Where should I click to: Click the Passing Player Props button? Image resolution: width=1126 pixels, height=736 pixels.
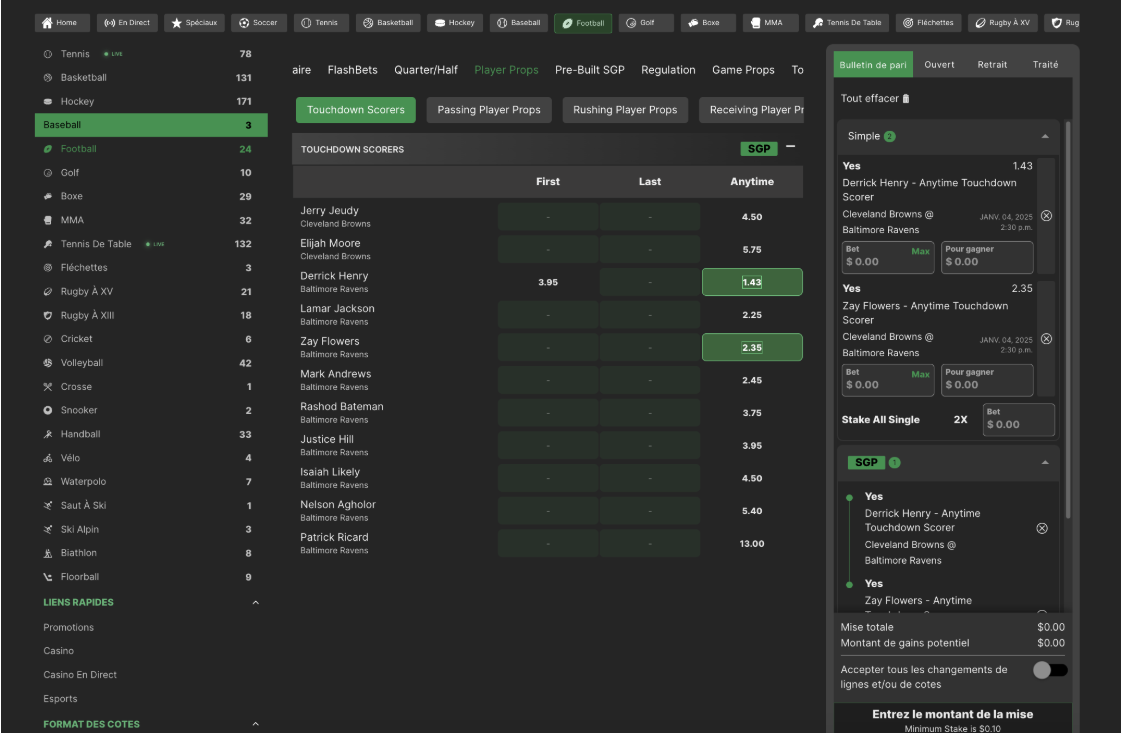click(x=489, y=110)
